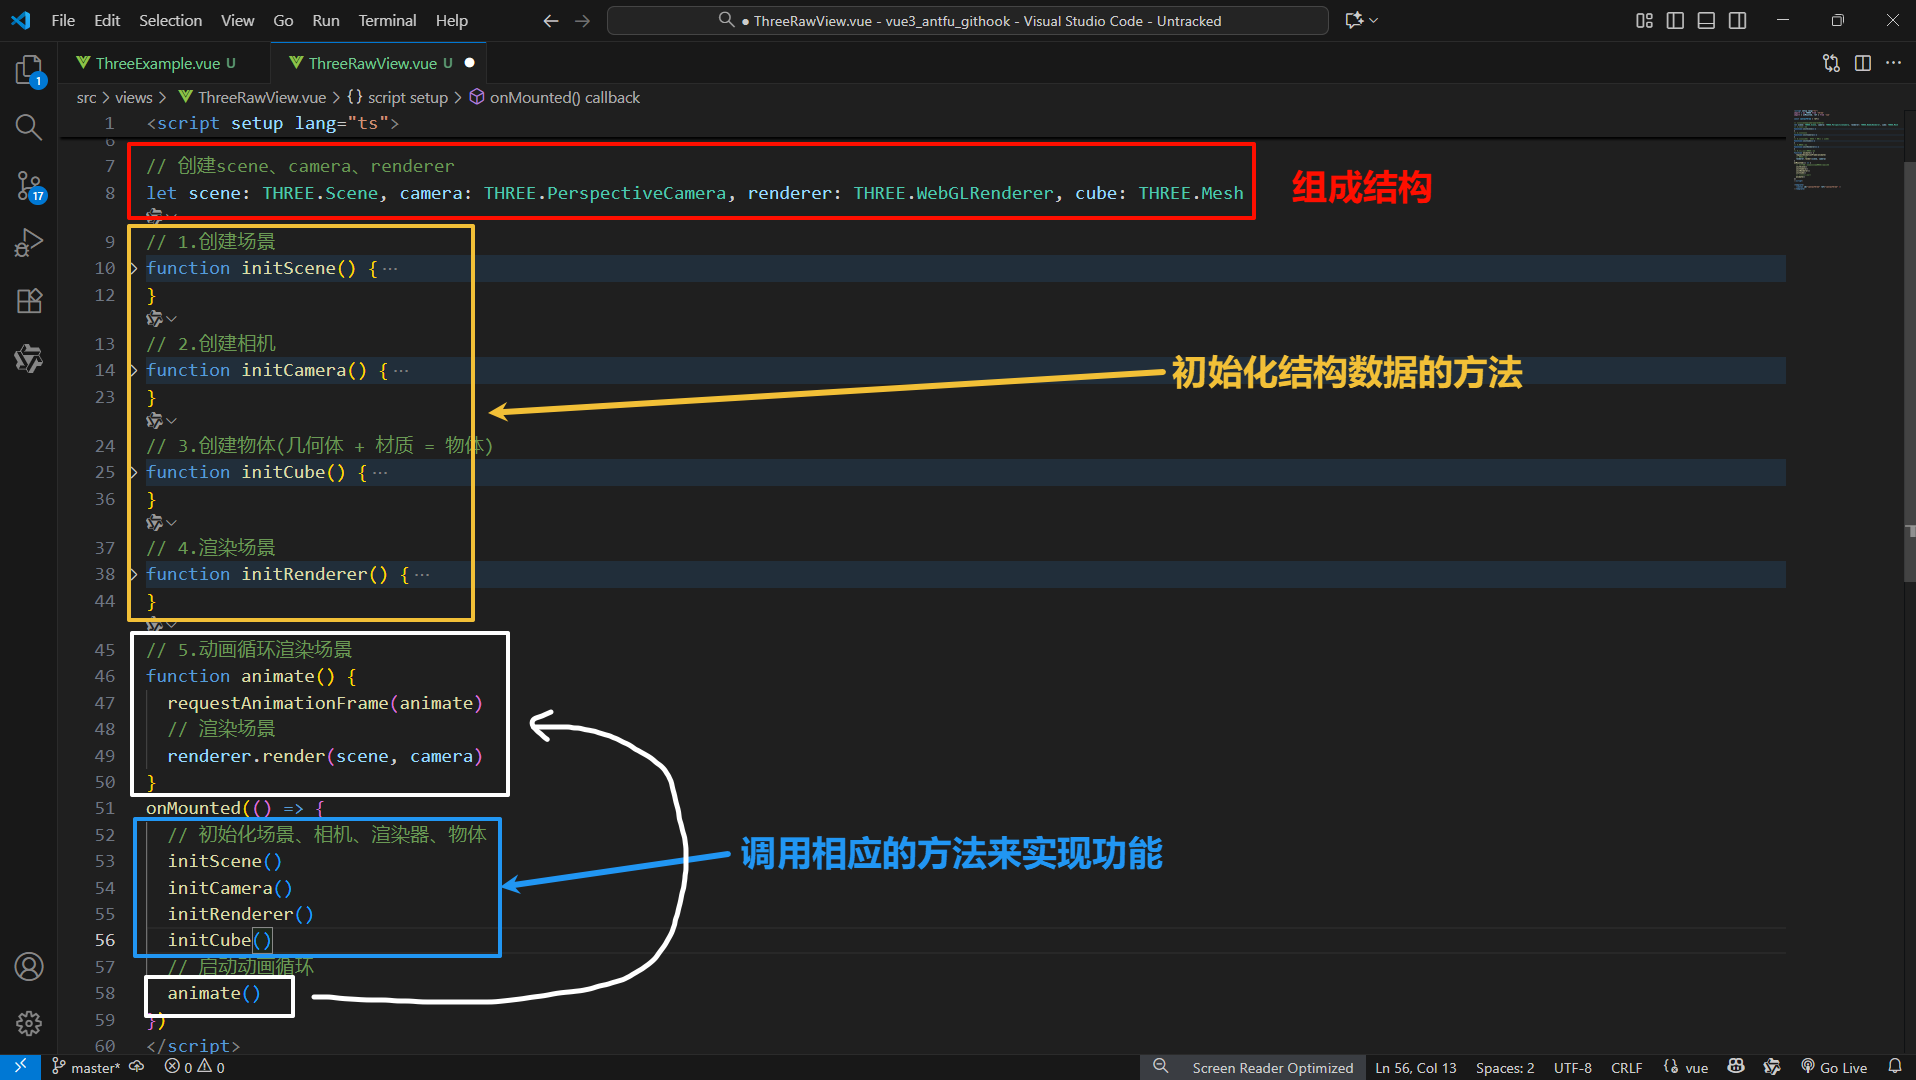Screen dimensions: 1916x1080
Task: Change the vue language mode
Action: point(1696,1068)
